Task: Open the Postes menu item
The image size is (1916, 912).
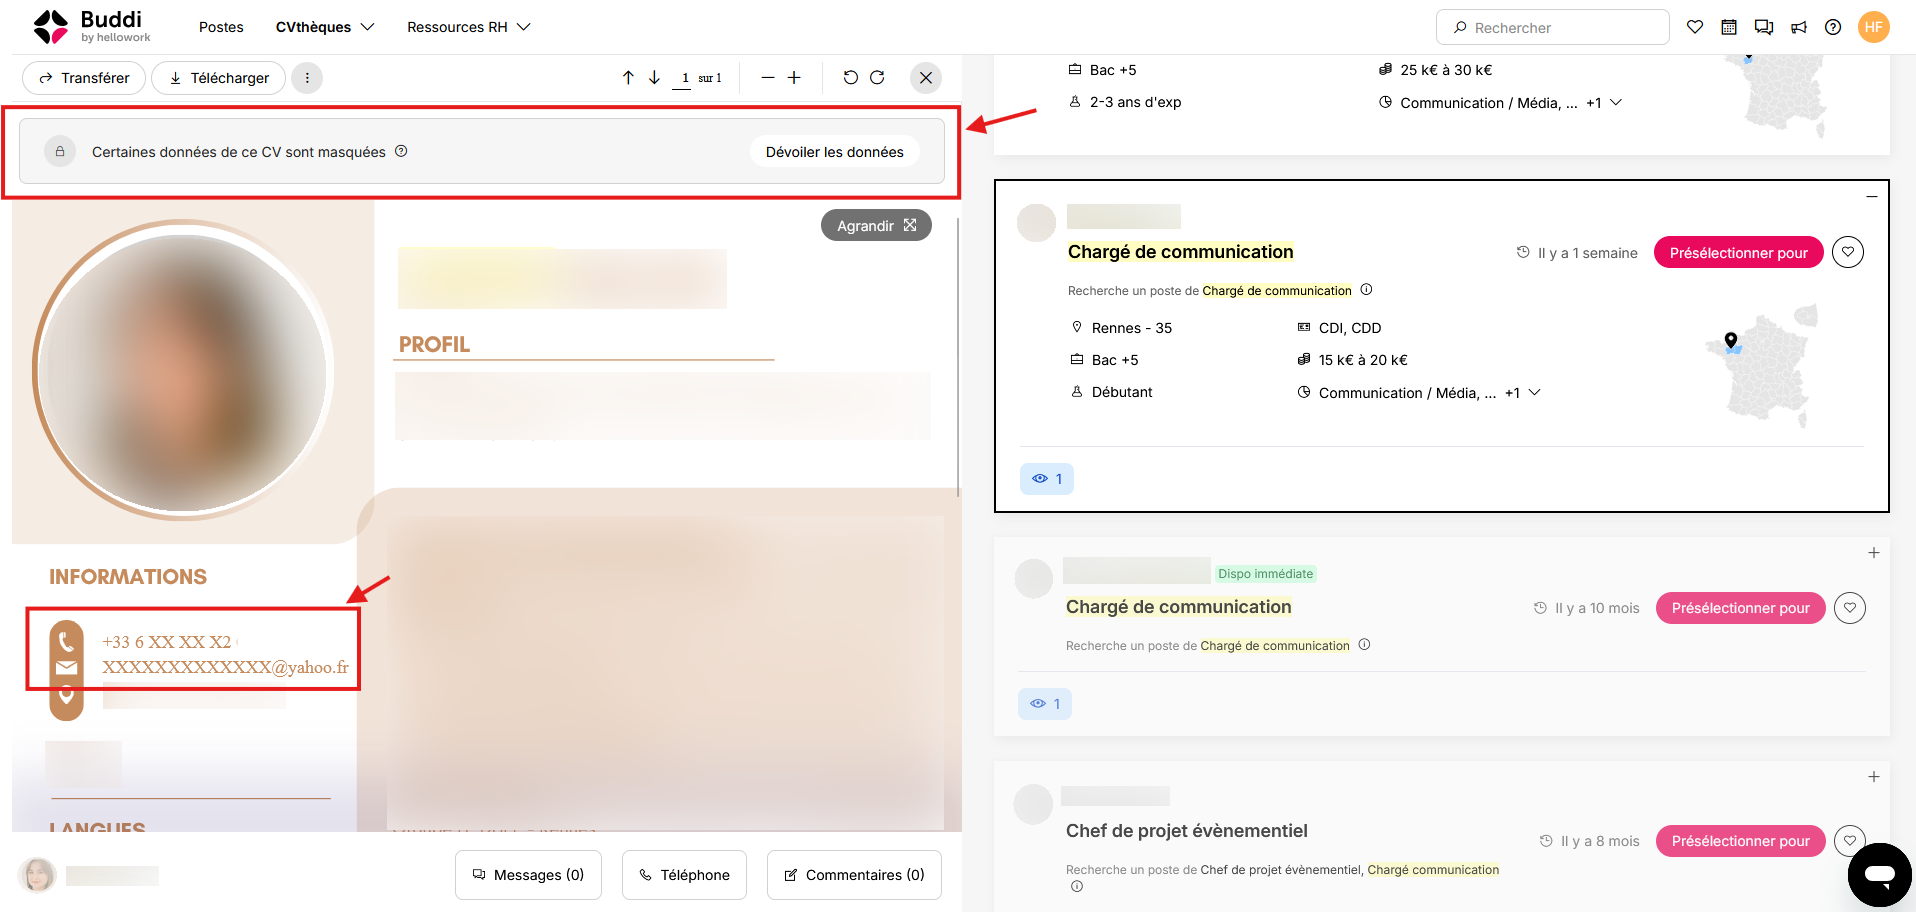Action: pyautogui.click(x=221, y=27)
